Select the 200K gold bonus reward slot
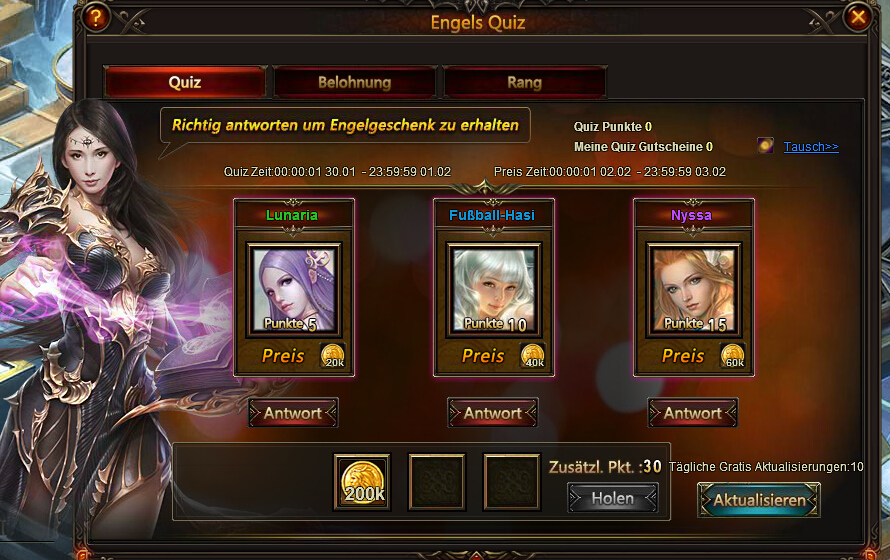This screenshot has height=560, width=890. pos(362,482)
